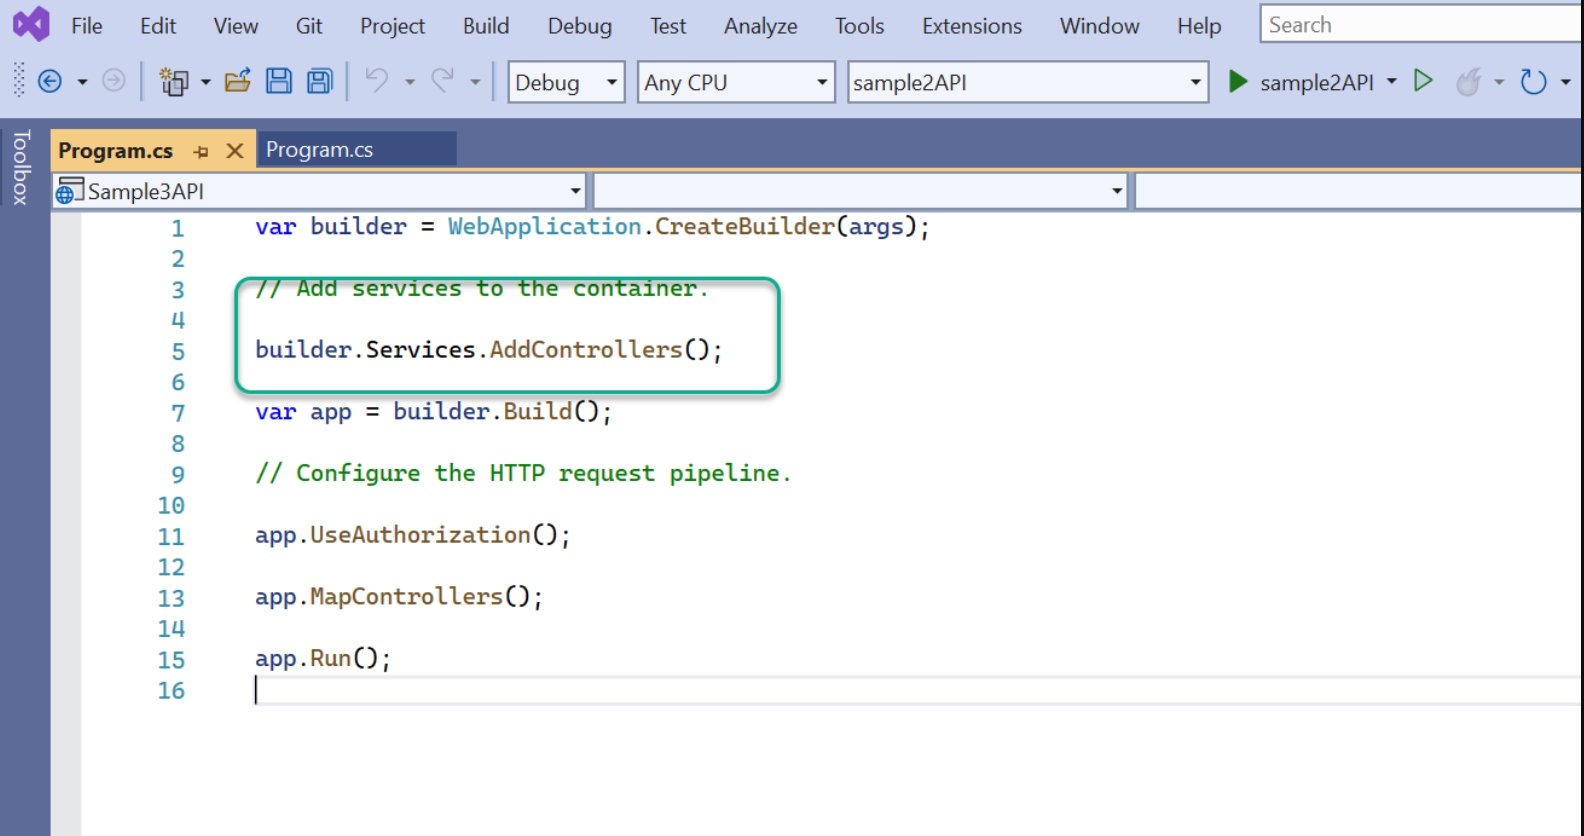Click the Save All icon
The image size is (1584, 836).
click(320, 82)
